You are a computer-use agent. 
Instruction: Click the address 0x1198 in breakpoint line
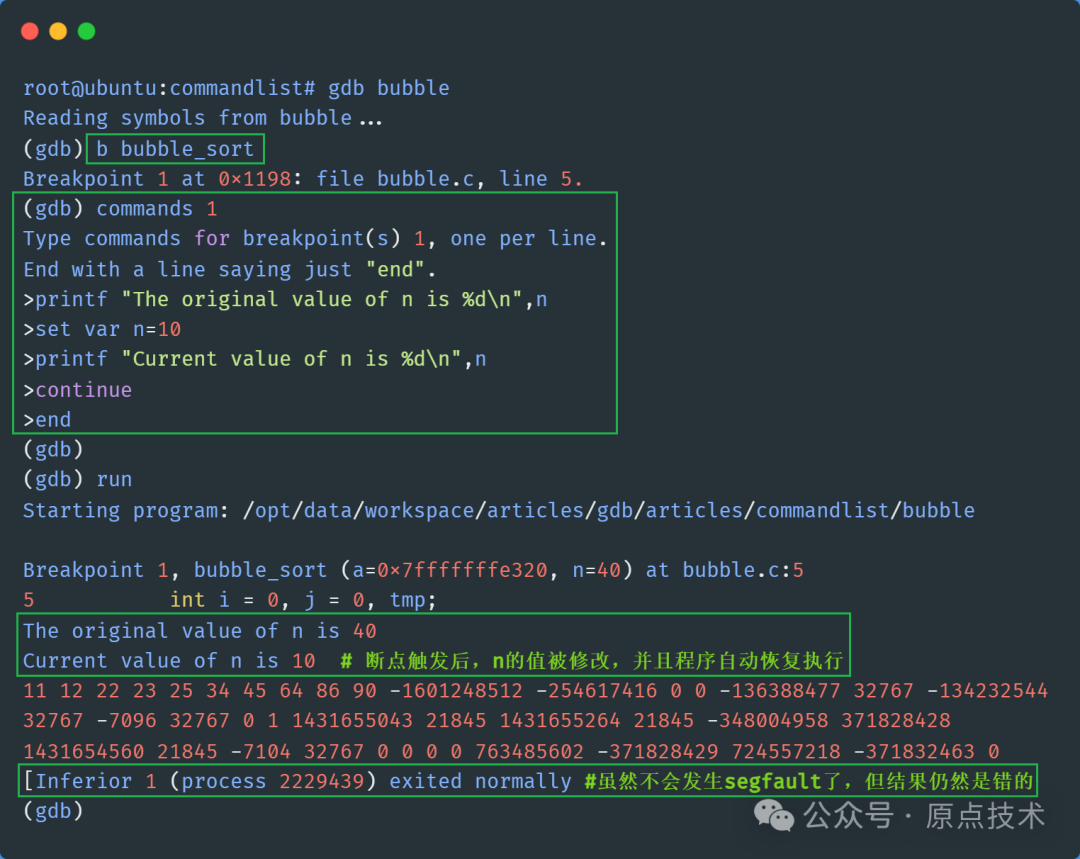[x=254, y=179]
